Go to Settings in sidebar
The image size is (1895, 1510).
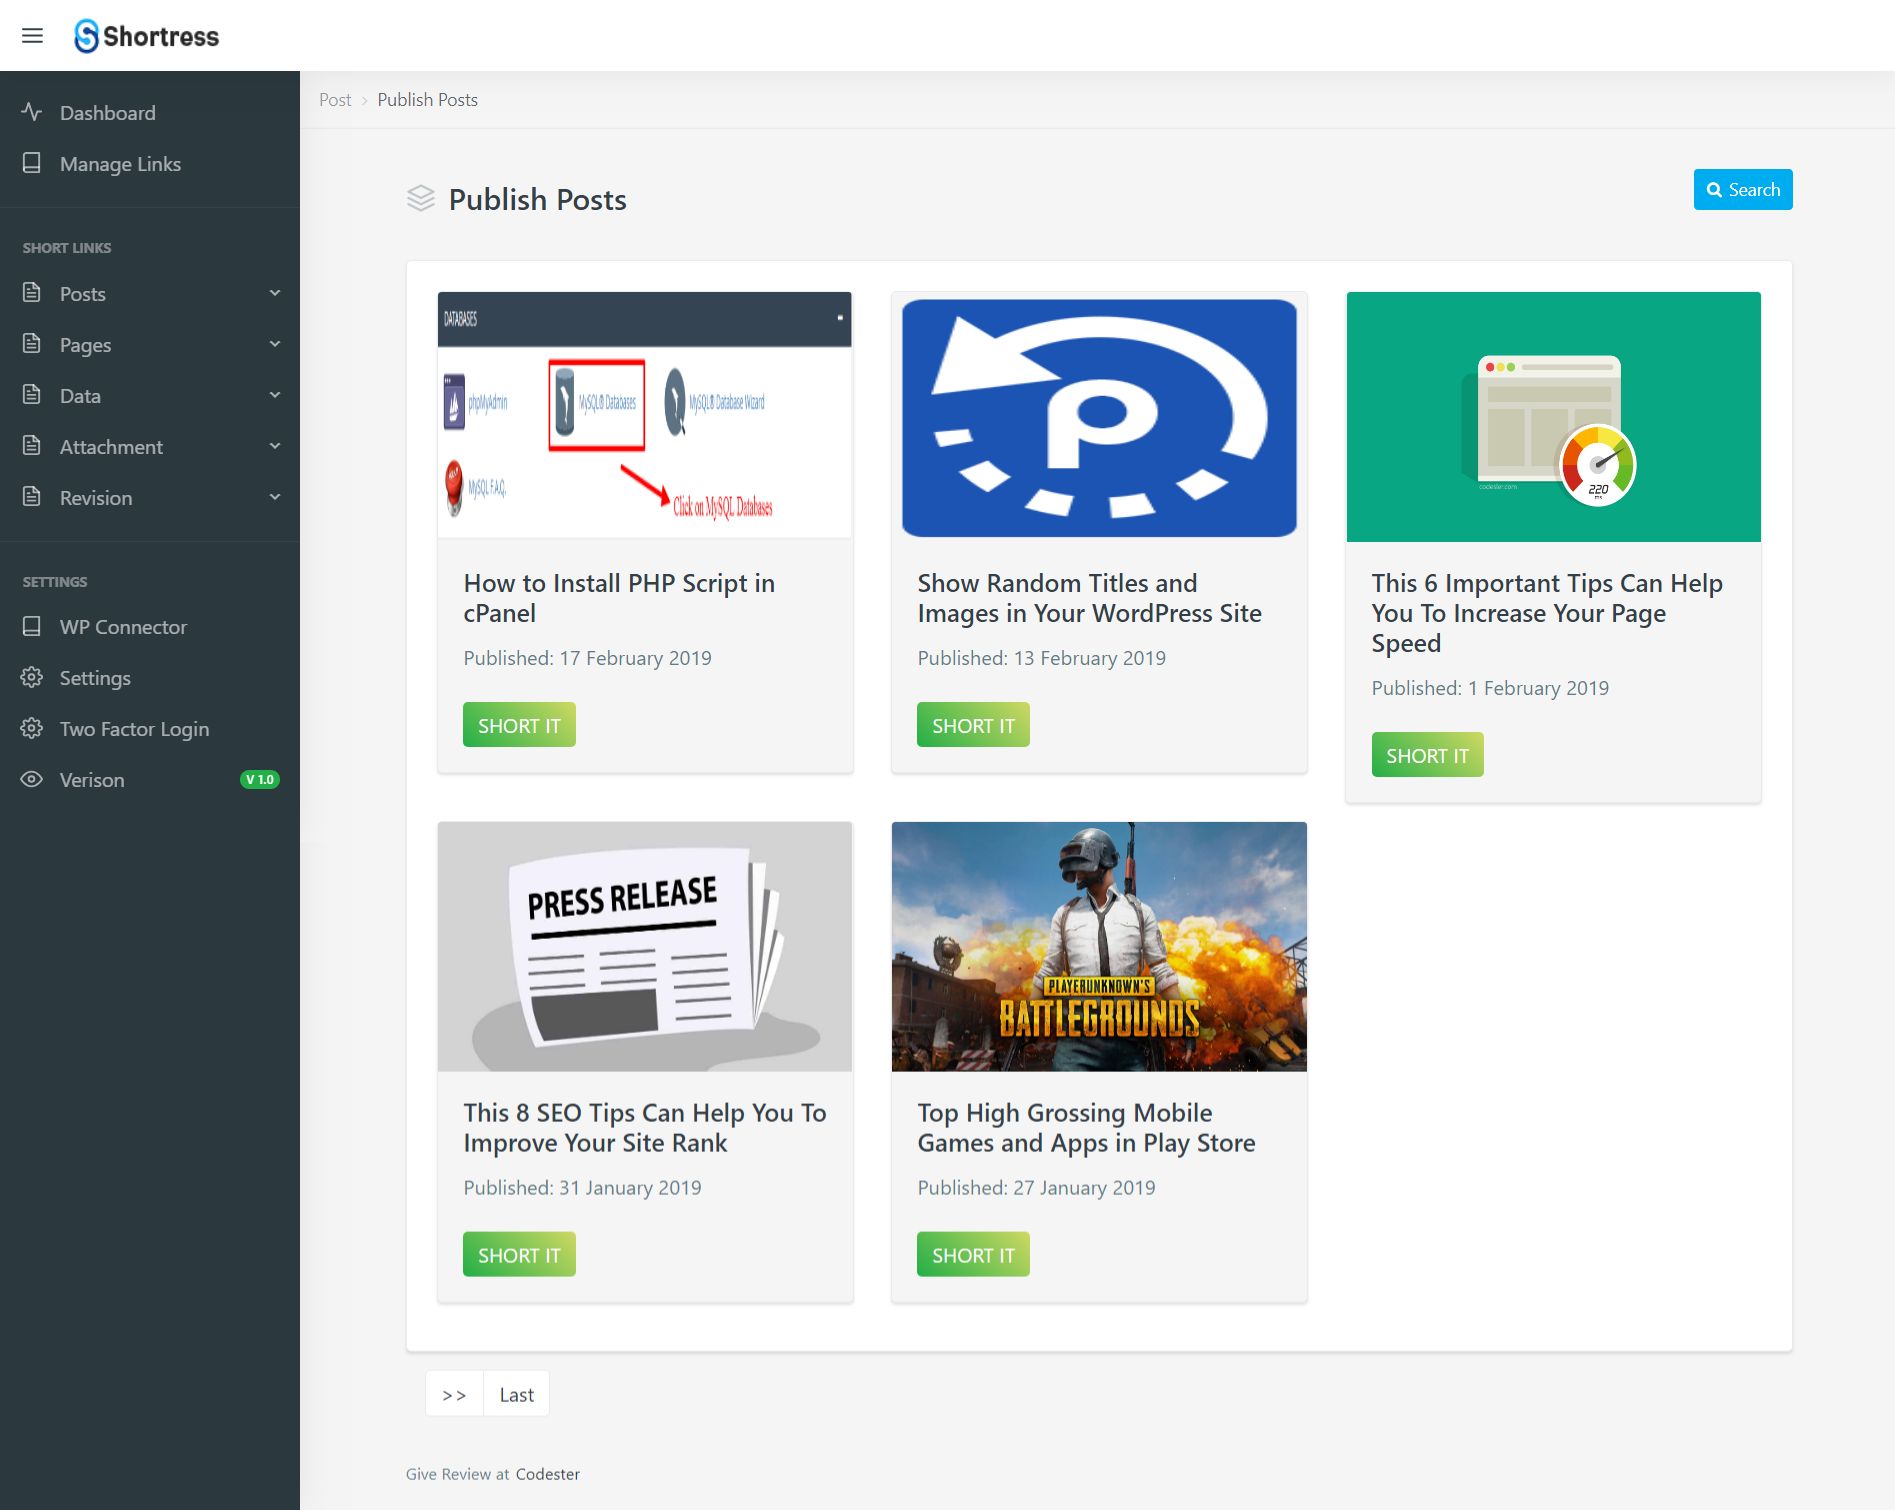coord(150,678)
